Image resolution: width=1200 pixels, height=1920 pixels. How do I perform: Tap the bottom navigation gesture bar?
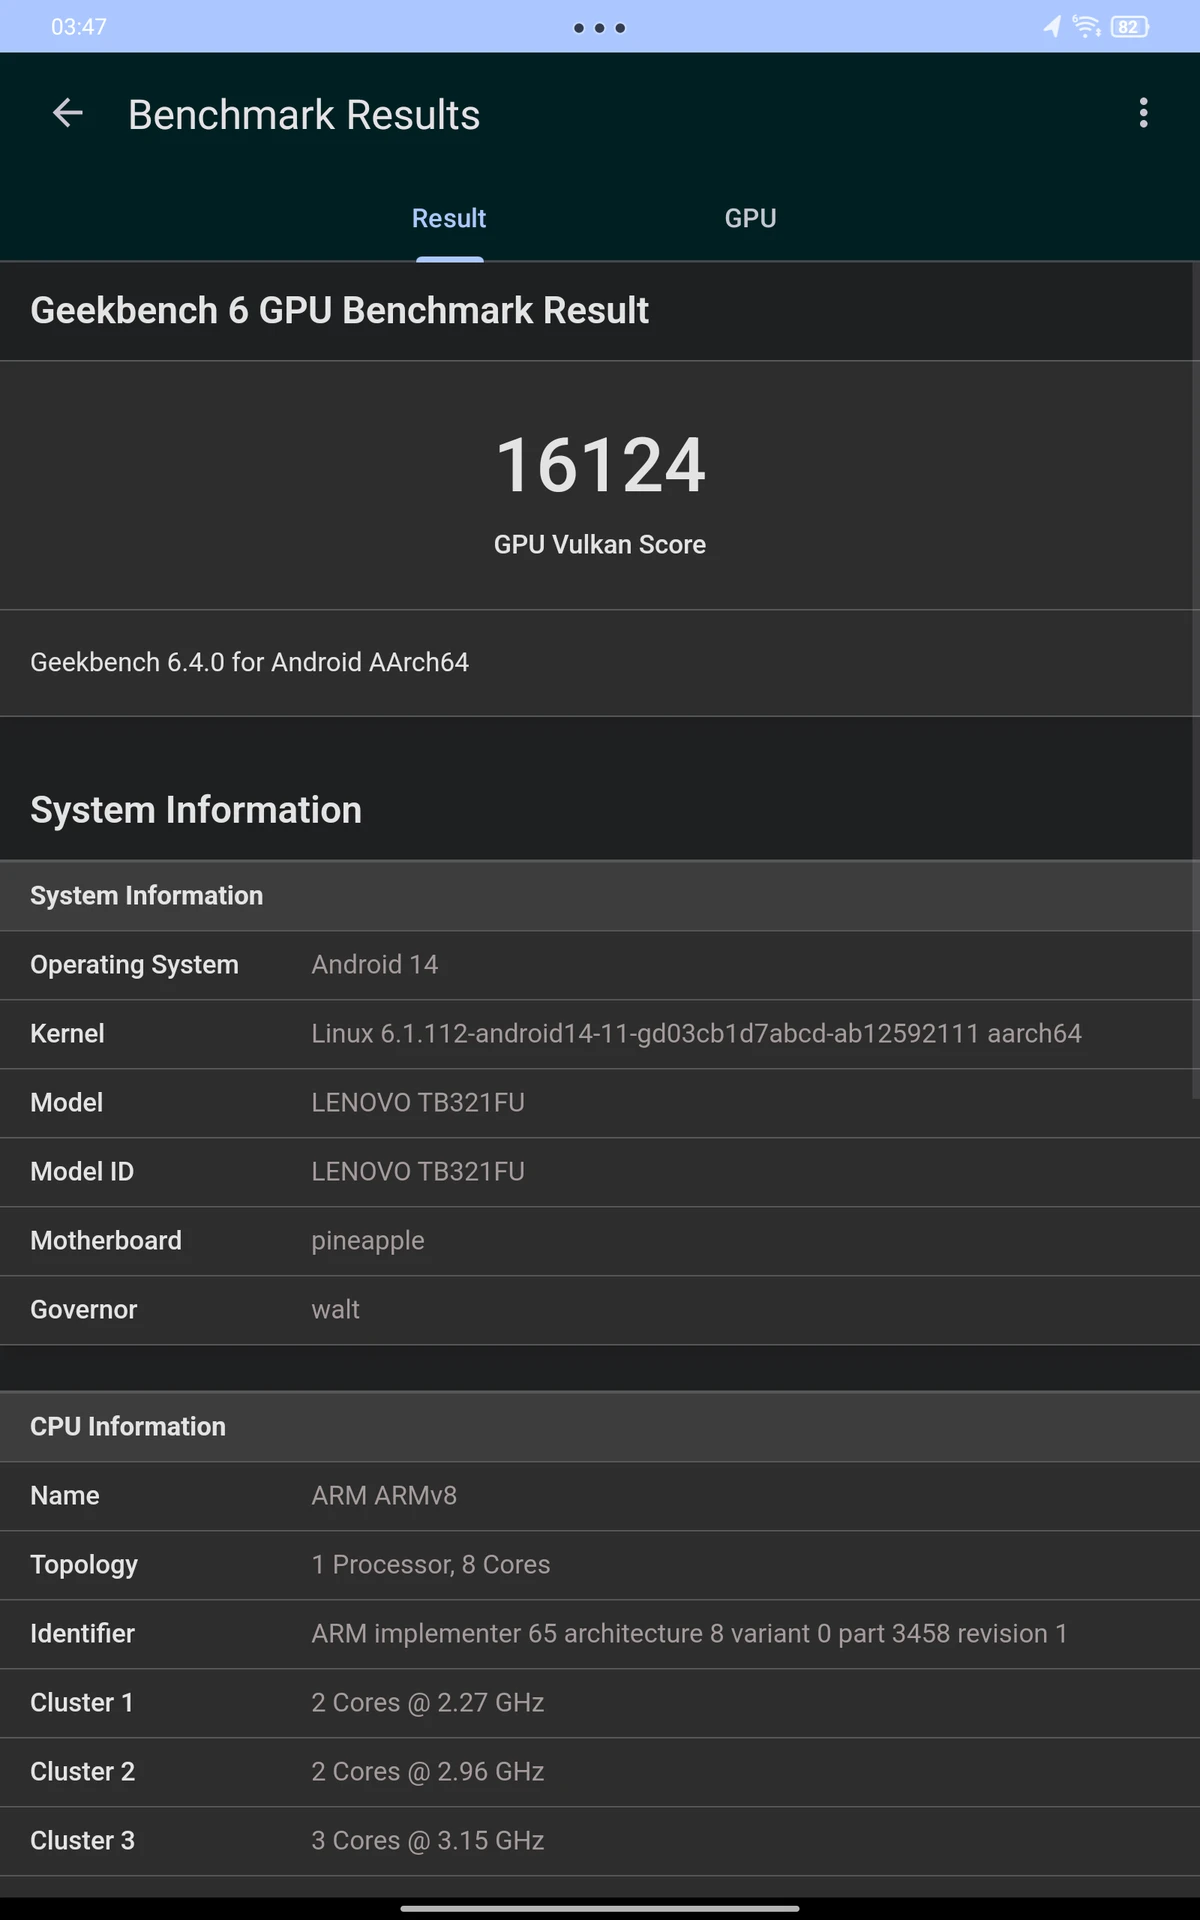pos(600,1908)
